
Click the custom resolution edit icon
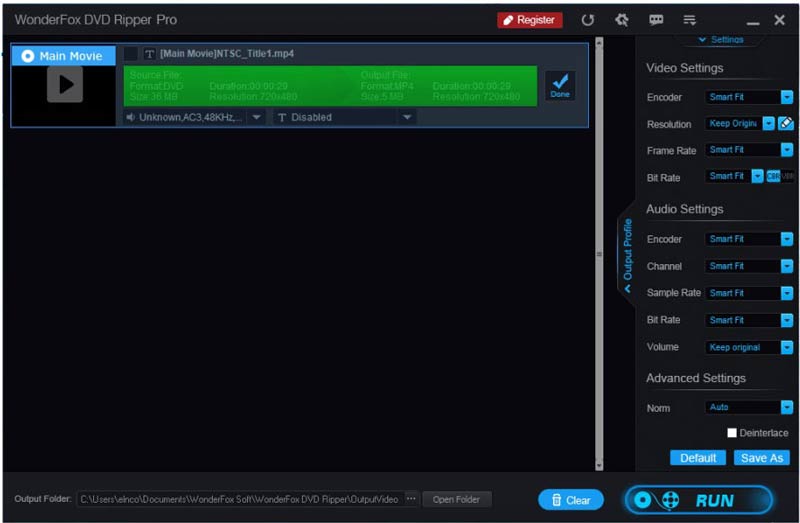pyautogui.click(x=786, y=123)
